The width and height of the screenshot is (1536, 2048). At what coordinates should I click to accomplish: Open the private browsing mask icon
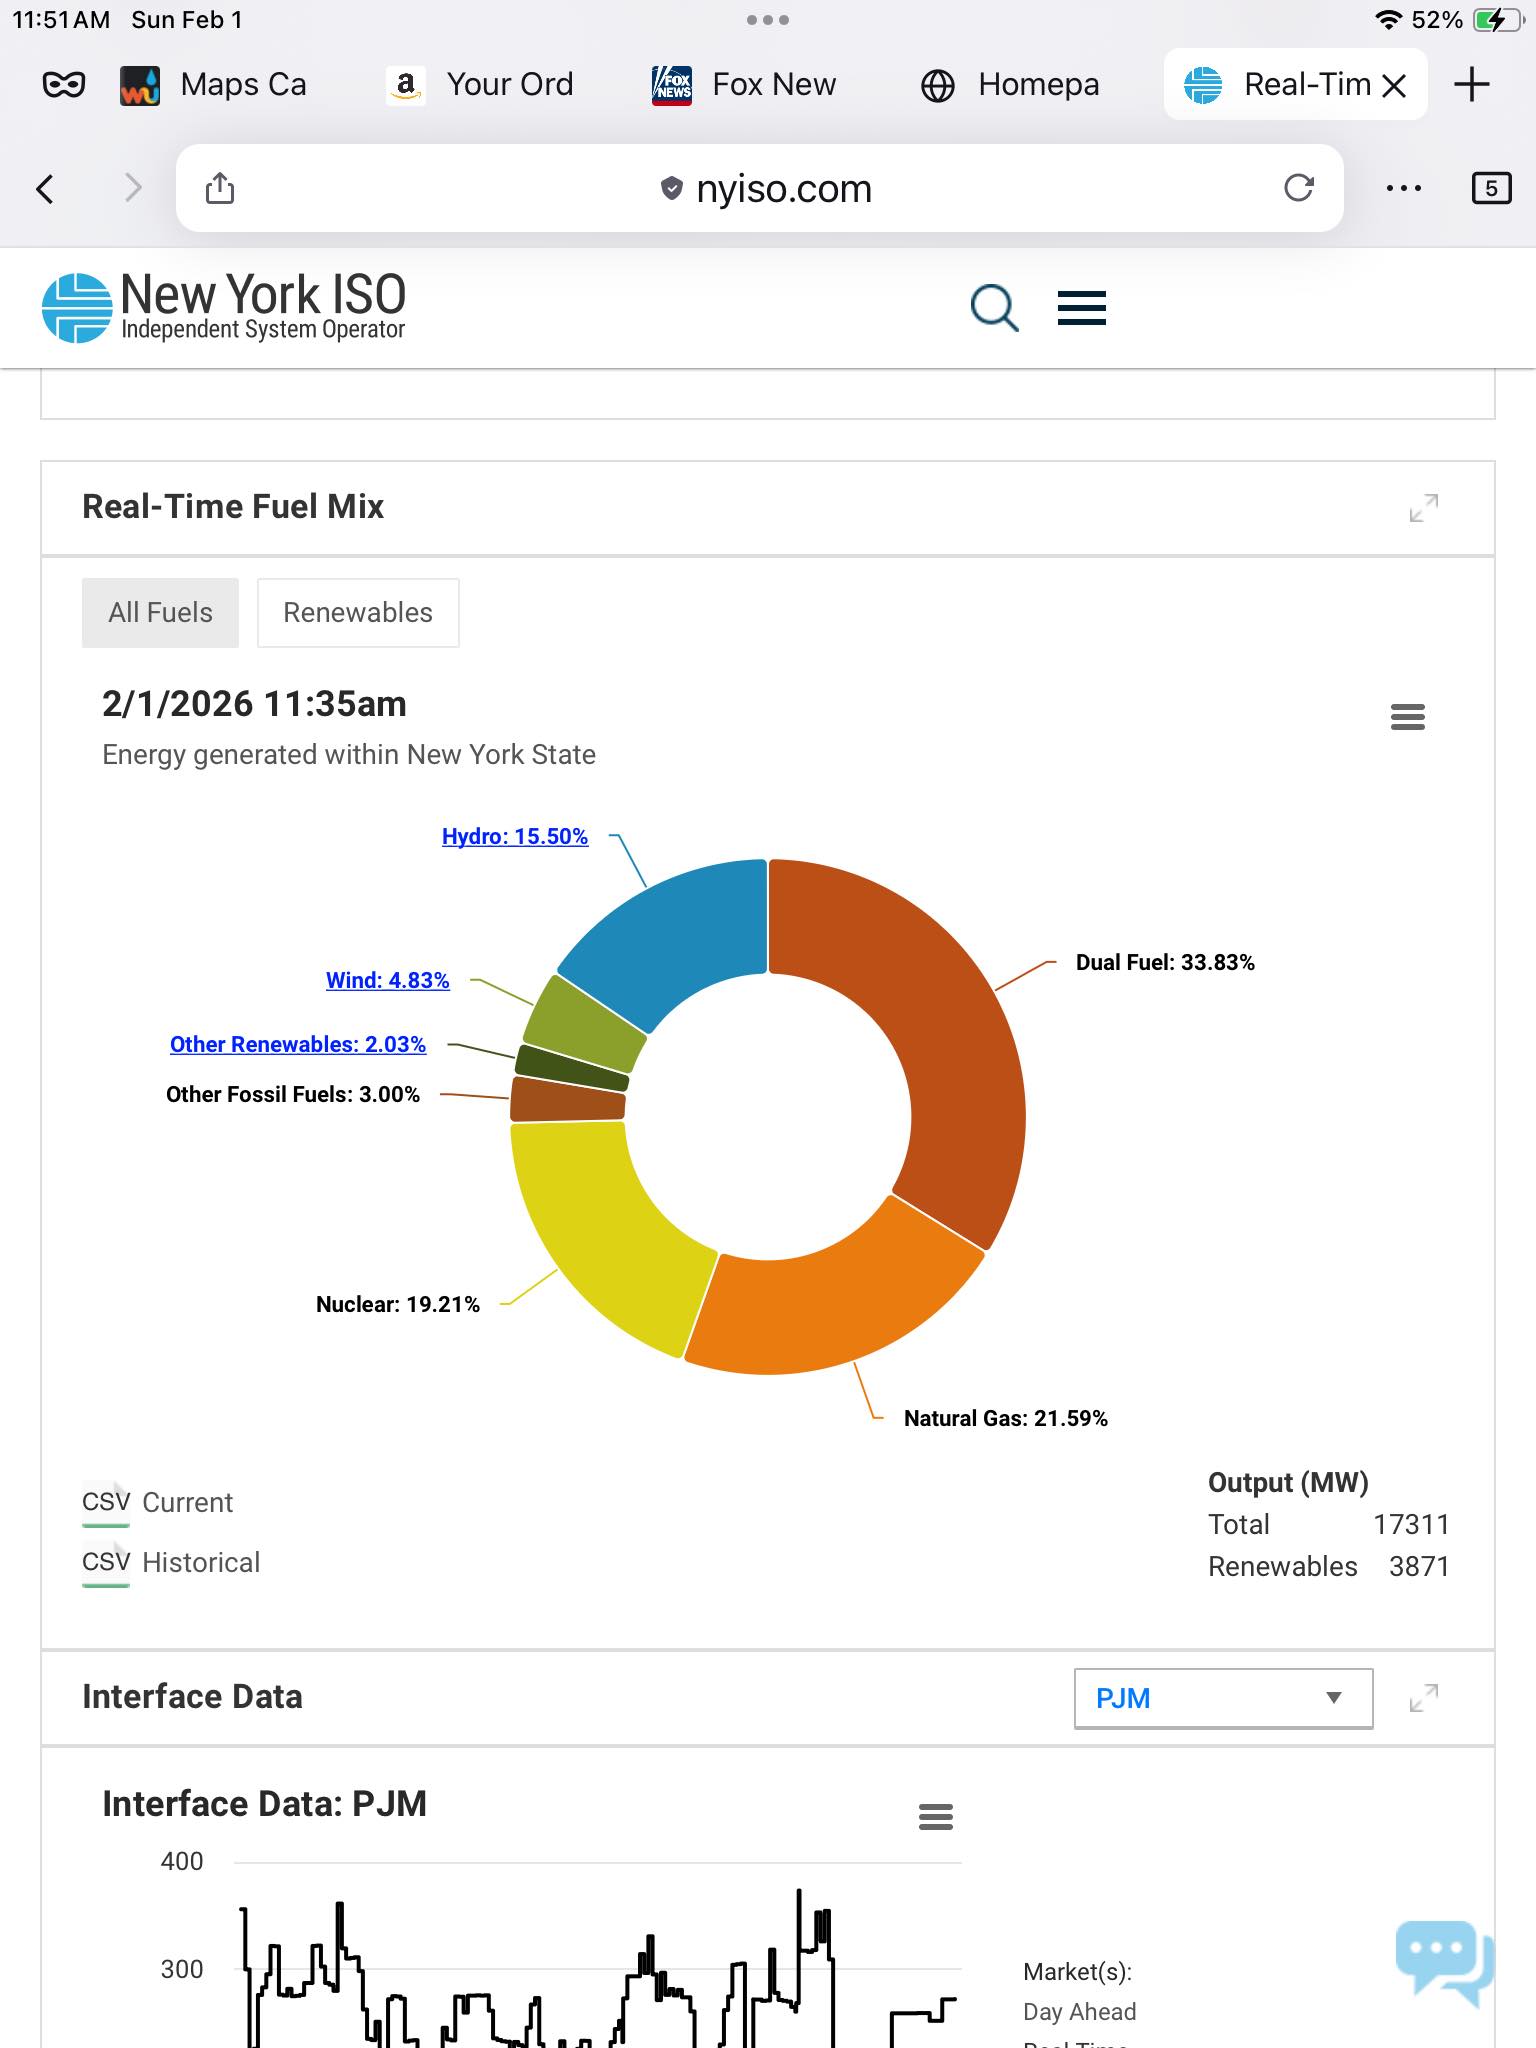click(x=64, y=85)
